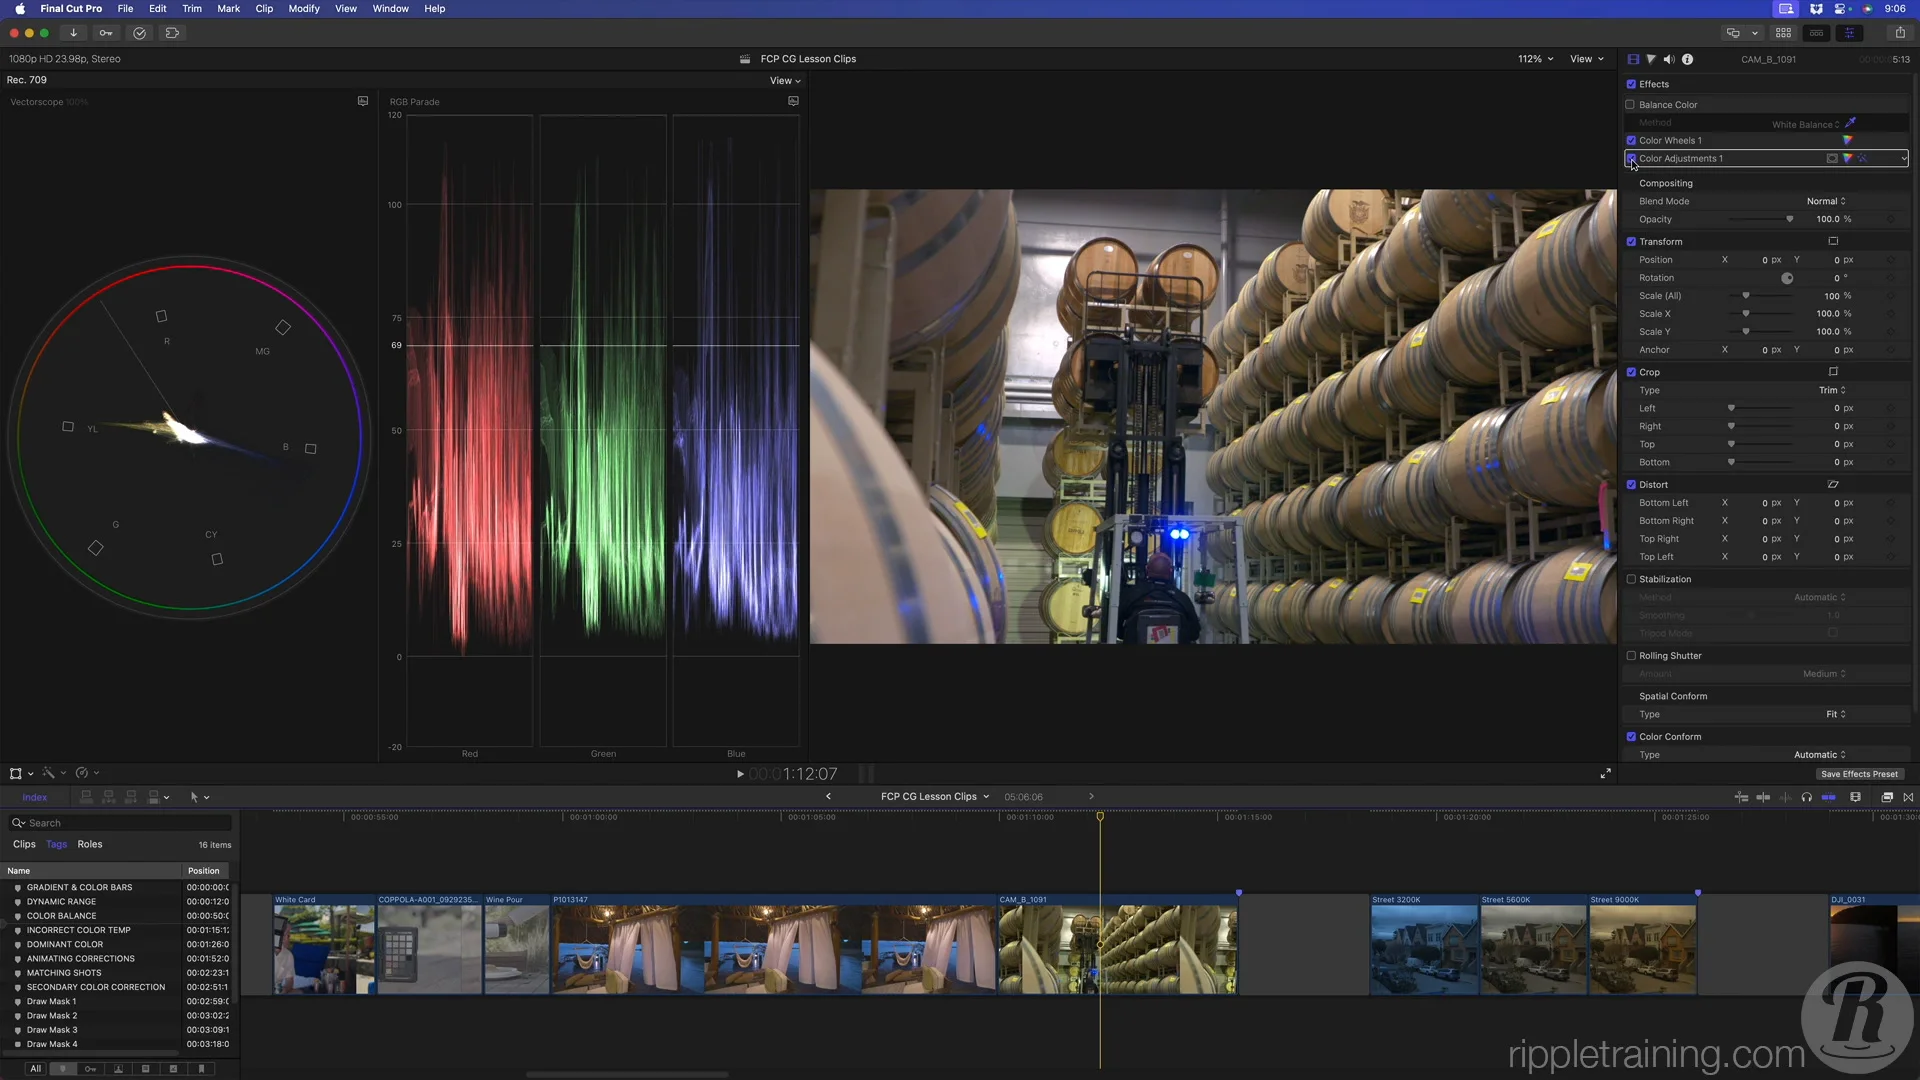Toggle timeline snapping
The height and width of the screenshot is (1080, 1920).
tap(1829, 797)
